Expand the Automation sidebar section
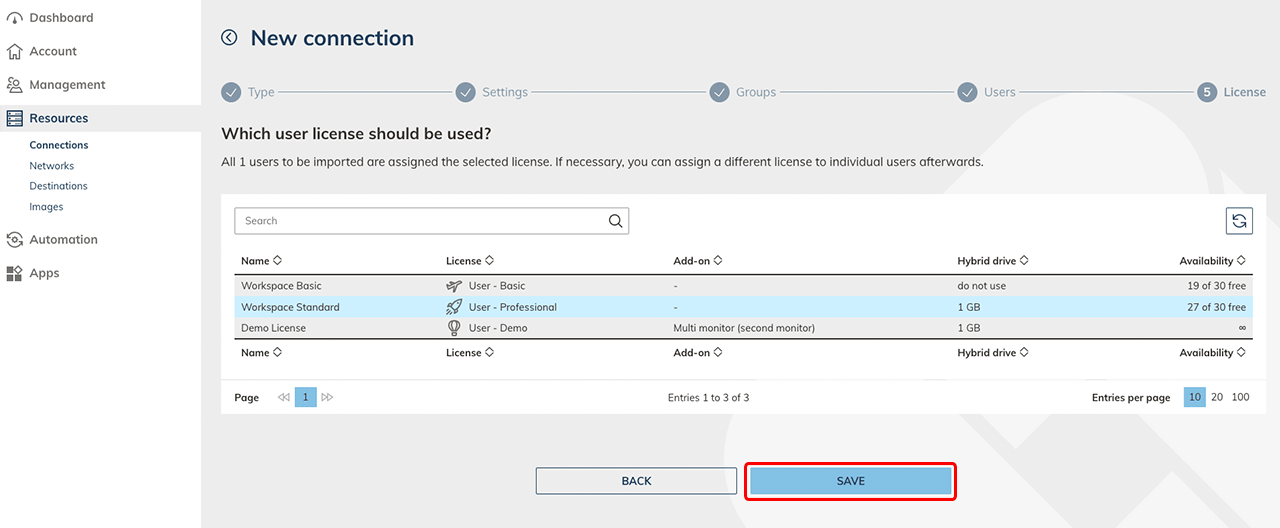This screenshot has height=528, width=1280. coord(63,240)
